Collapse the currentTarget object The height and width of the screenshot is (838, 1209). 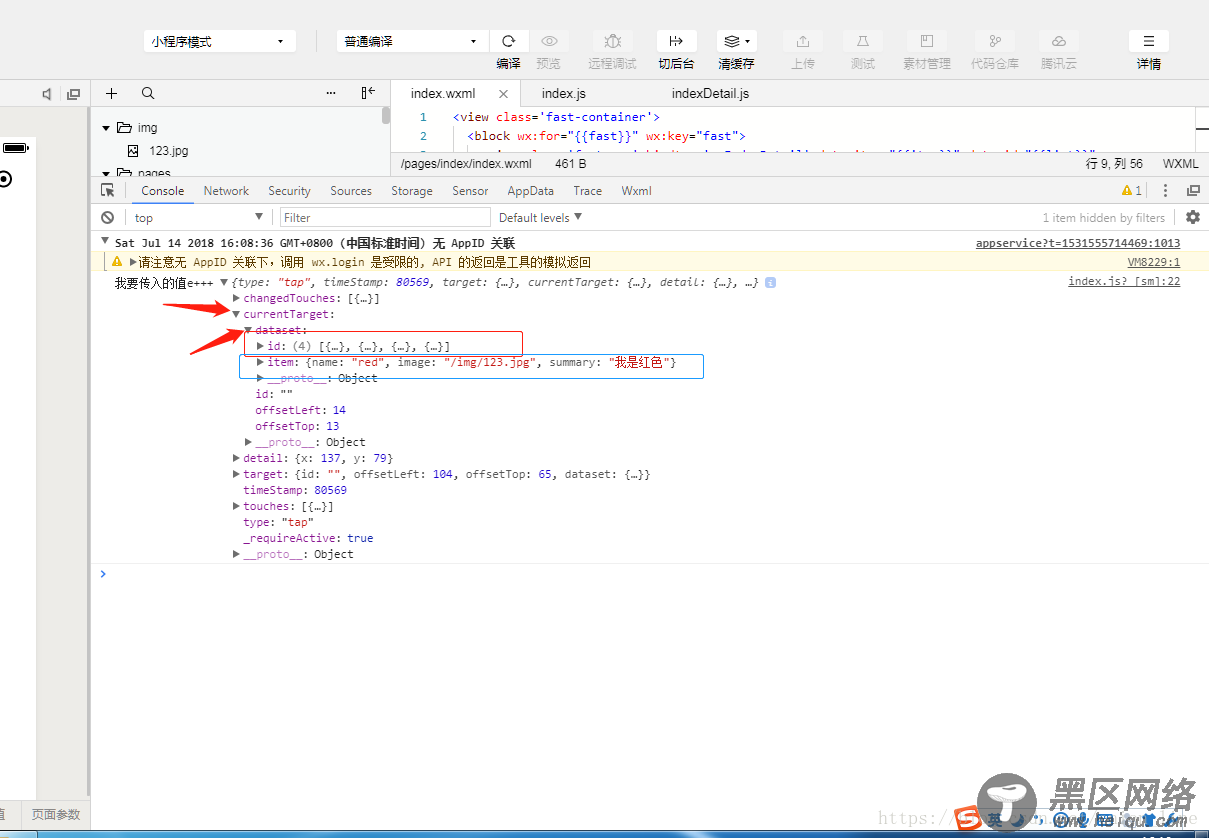click(237, 314)
